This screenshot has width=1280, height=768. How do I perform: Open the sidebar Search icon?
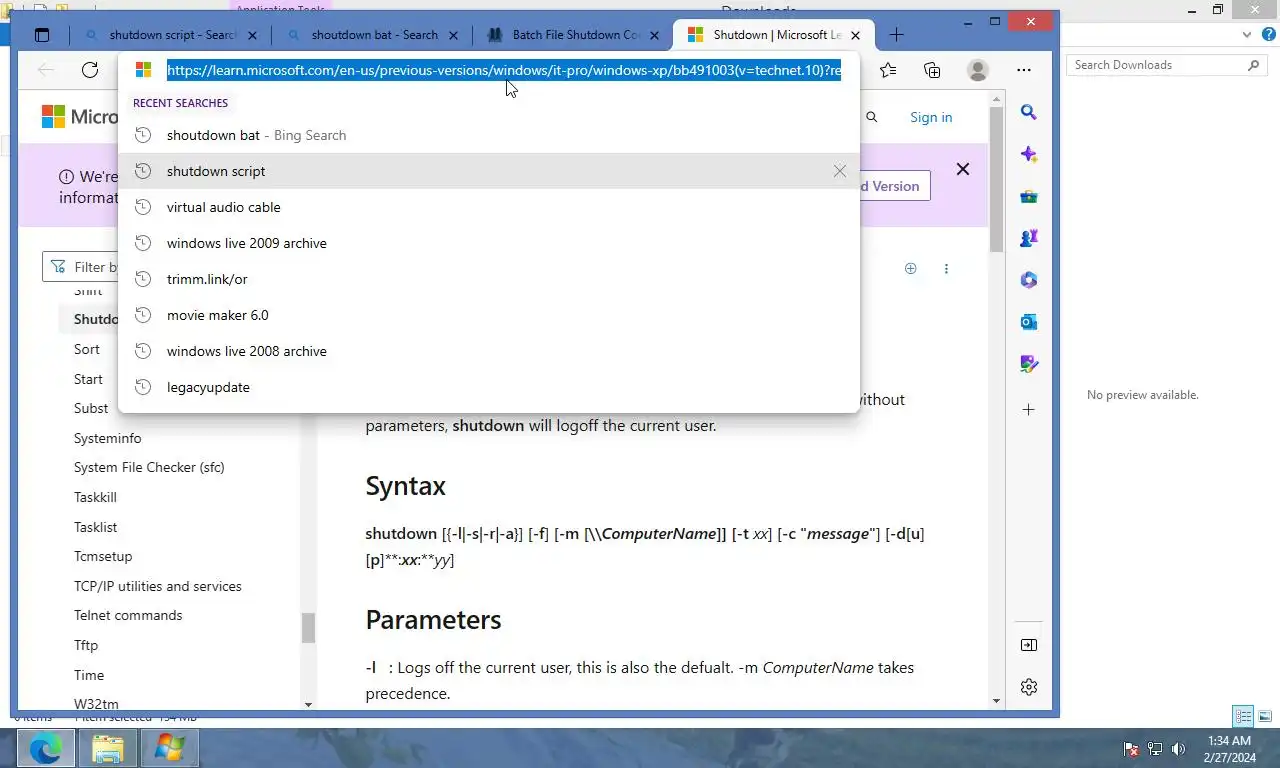click(x=1029, y=113)
